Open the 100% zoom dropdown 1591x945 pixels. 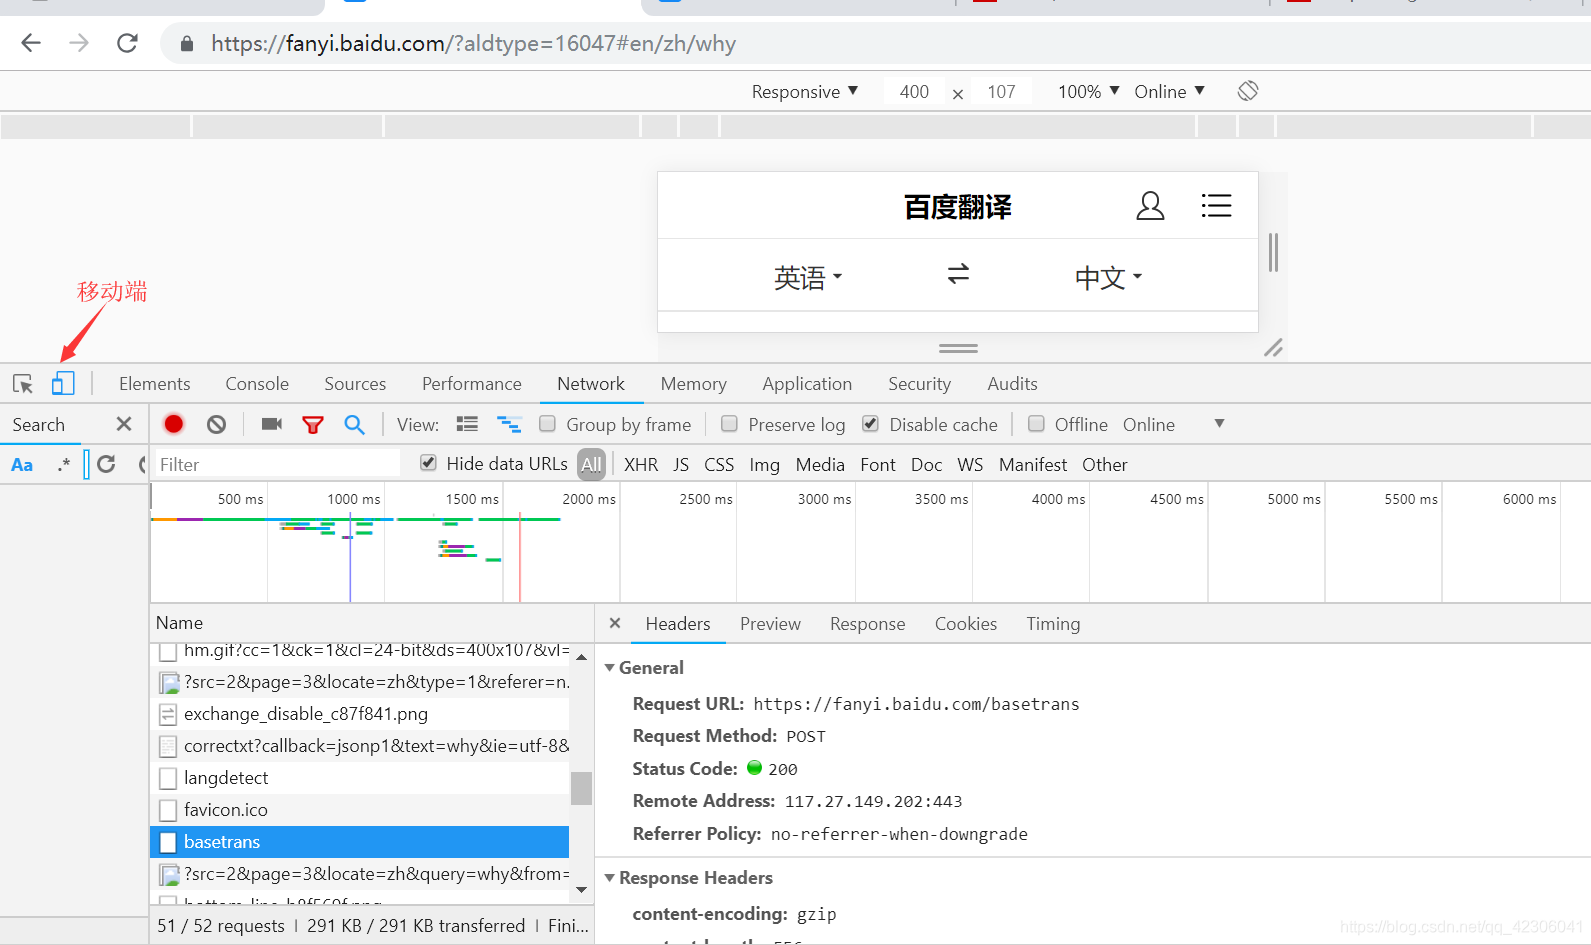(x=1088, y=91)
